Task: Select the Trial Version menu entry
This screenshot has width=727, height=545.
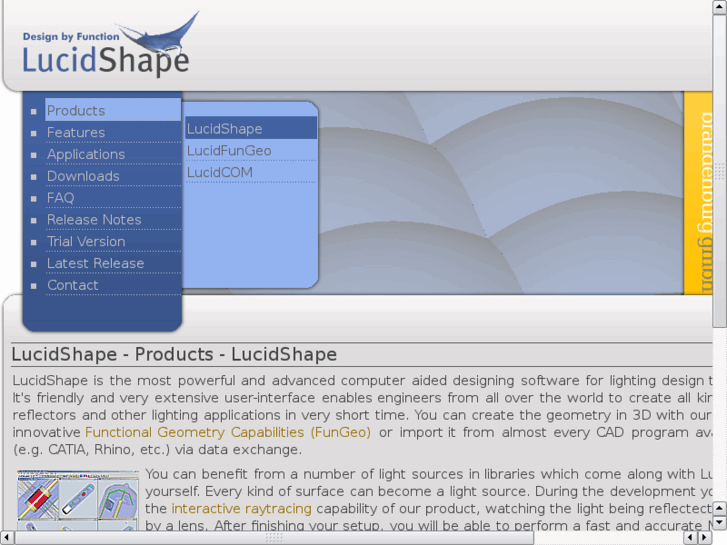Action: pyautogui.click(x=113, y=242)
